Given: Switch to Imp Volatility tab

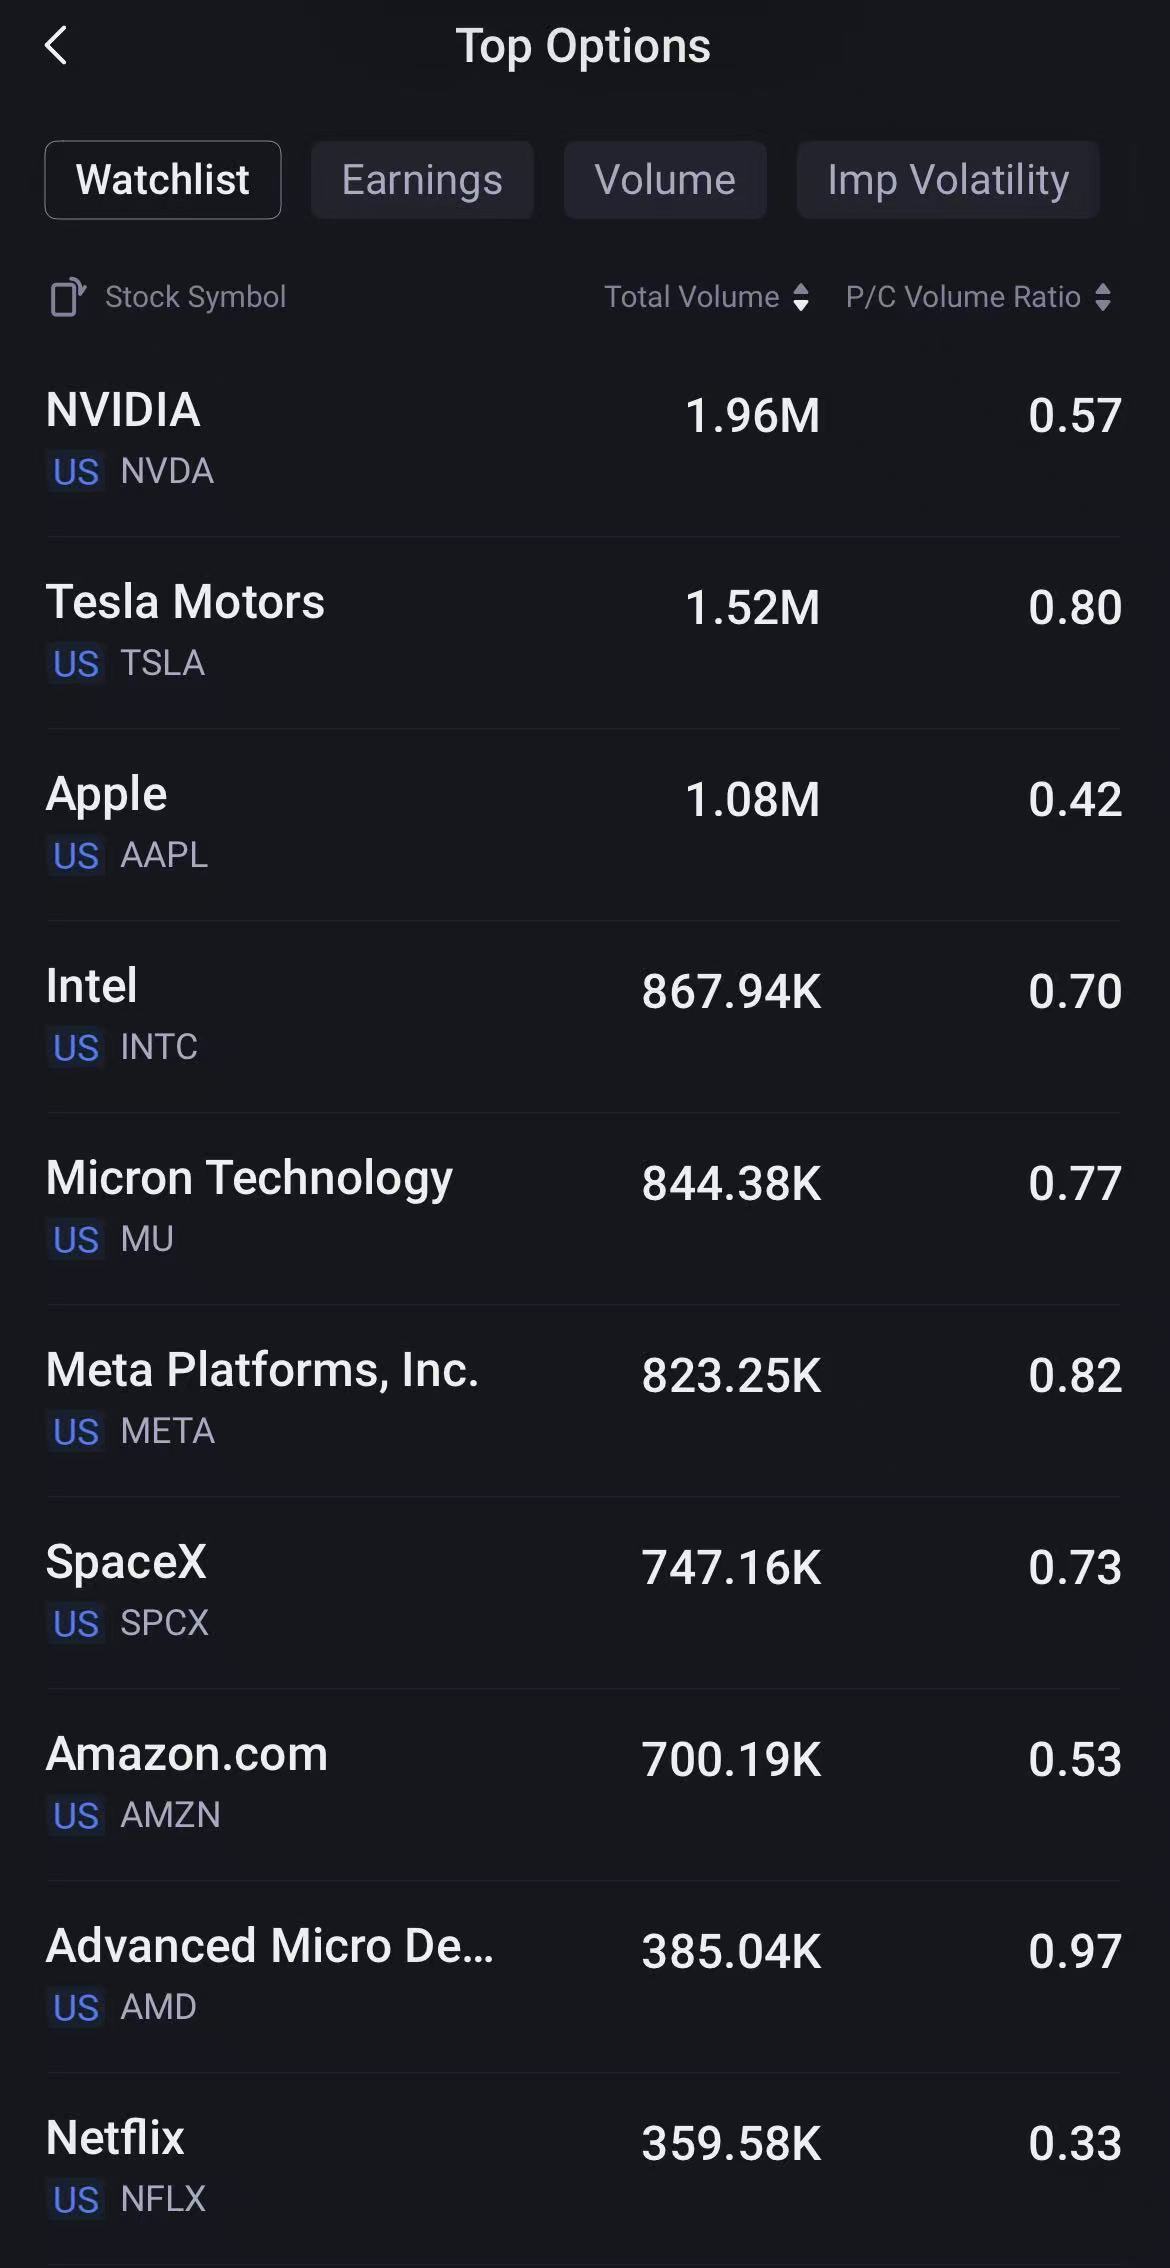Looking at the screenshot, I should click(948, 180).
